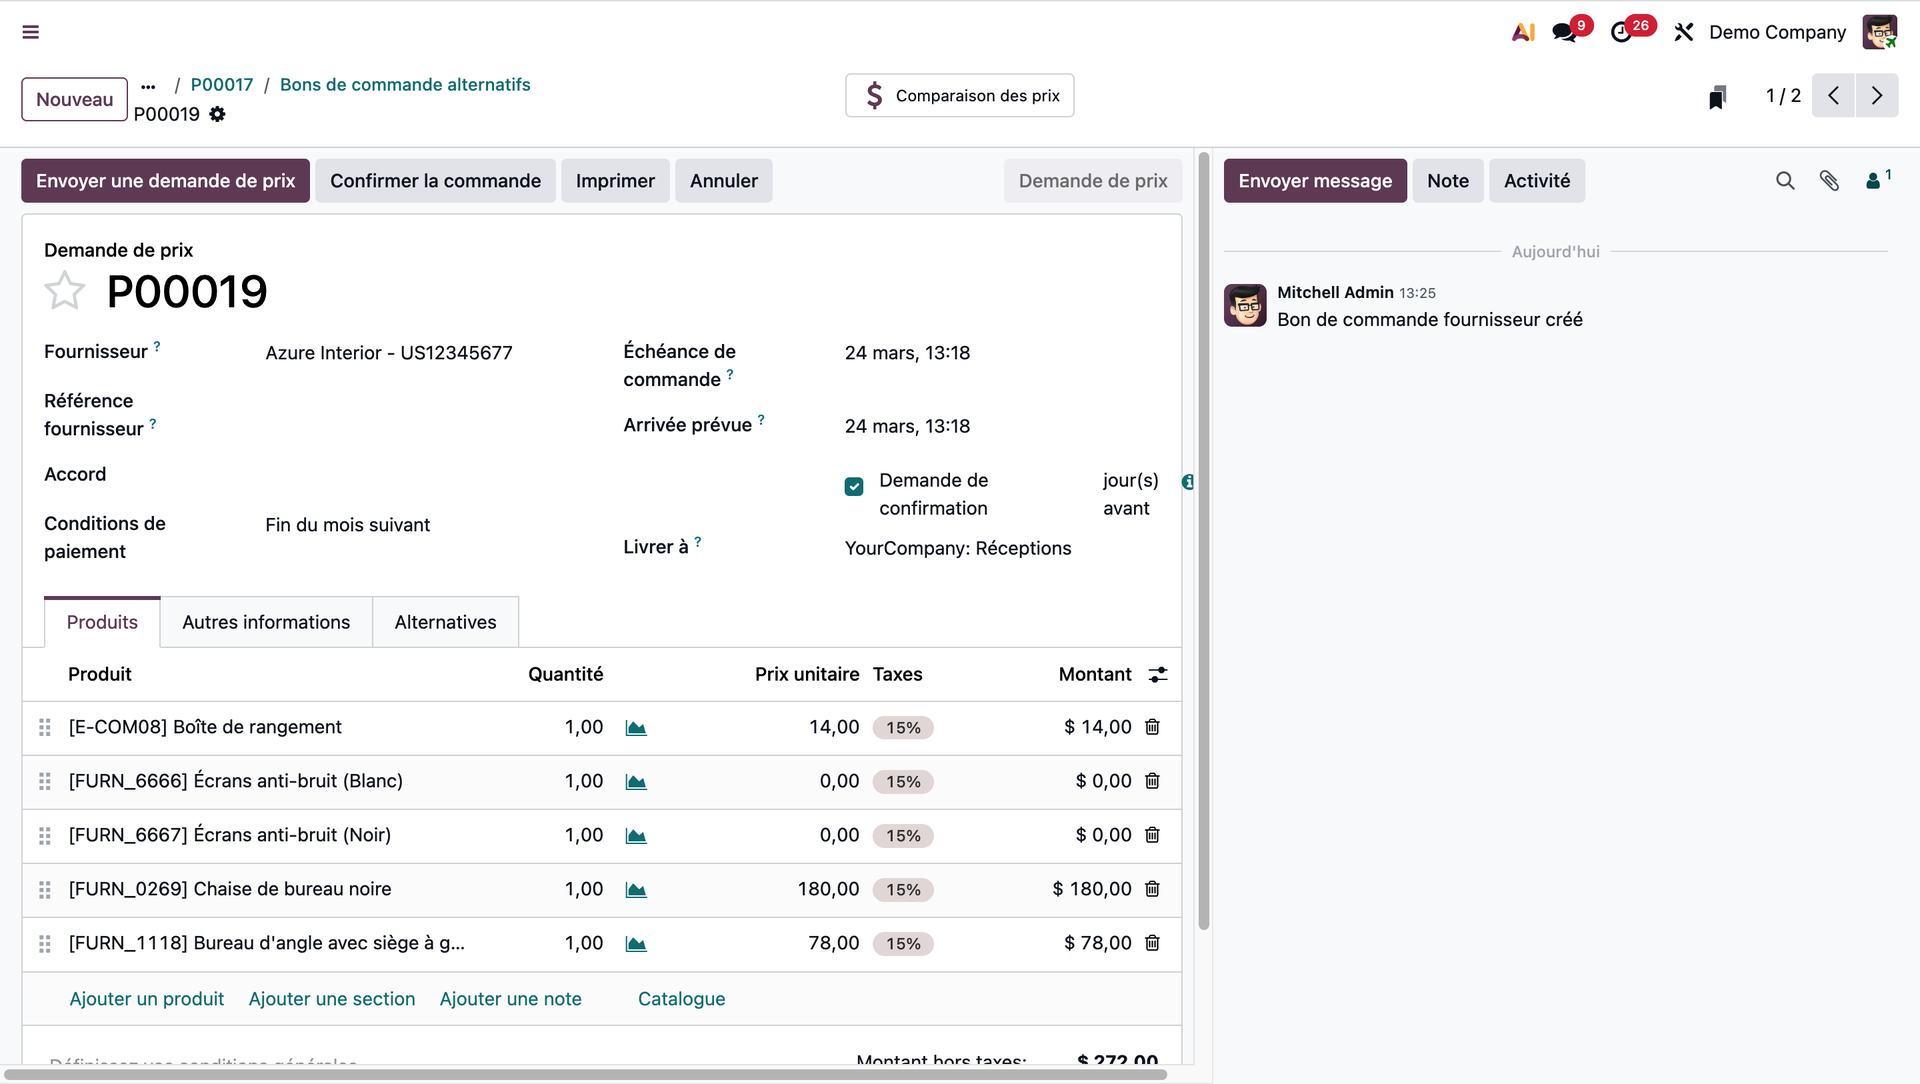Click the AI assistant icon
The width and height of the screenshot is (1920, 1084).
pyautogui.click(x=1523, y=32)
